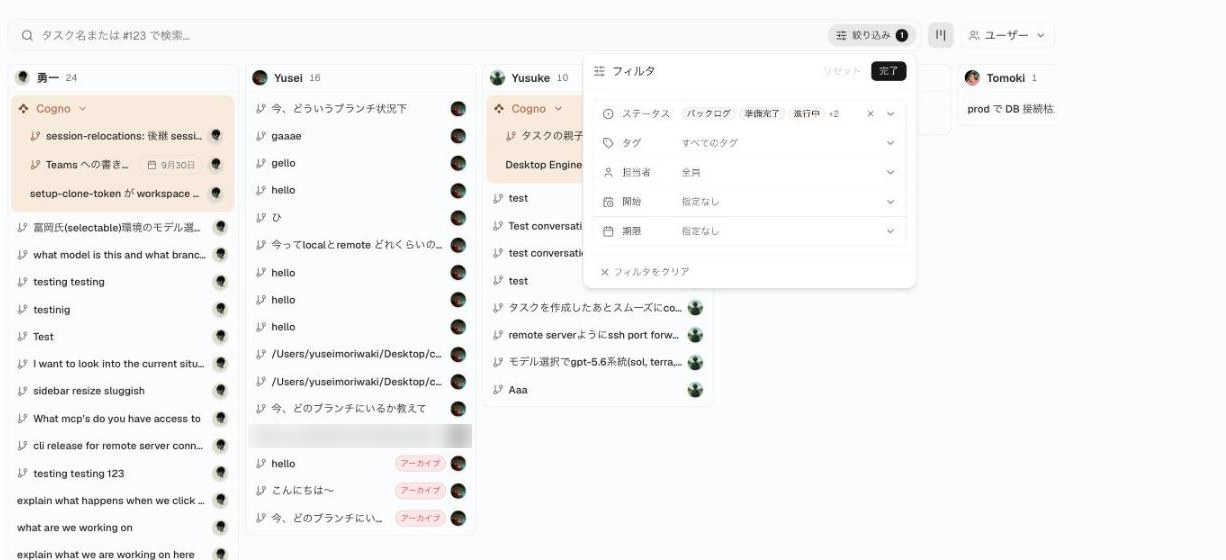
Task: Click assignee avatar on 'Aaa' row
Action: [x=695, y=390]
